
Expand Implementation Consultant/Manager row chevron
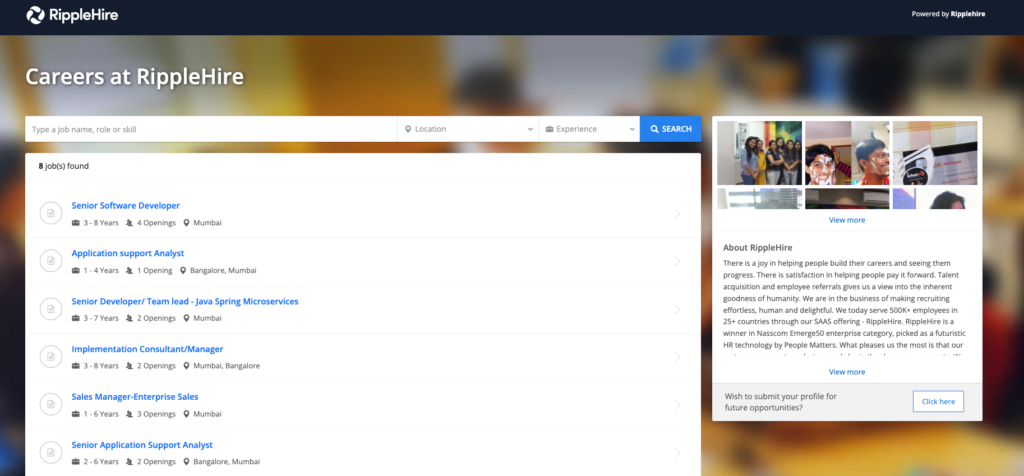tap(678, 357)
